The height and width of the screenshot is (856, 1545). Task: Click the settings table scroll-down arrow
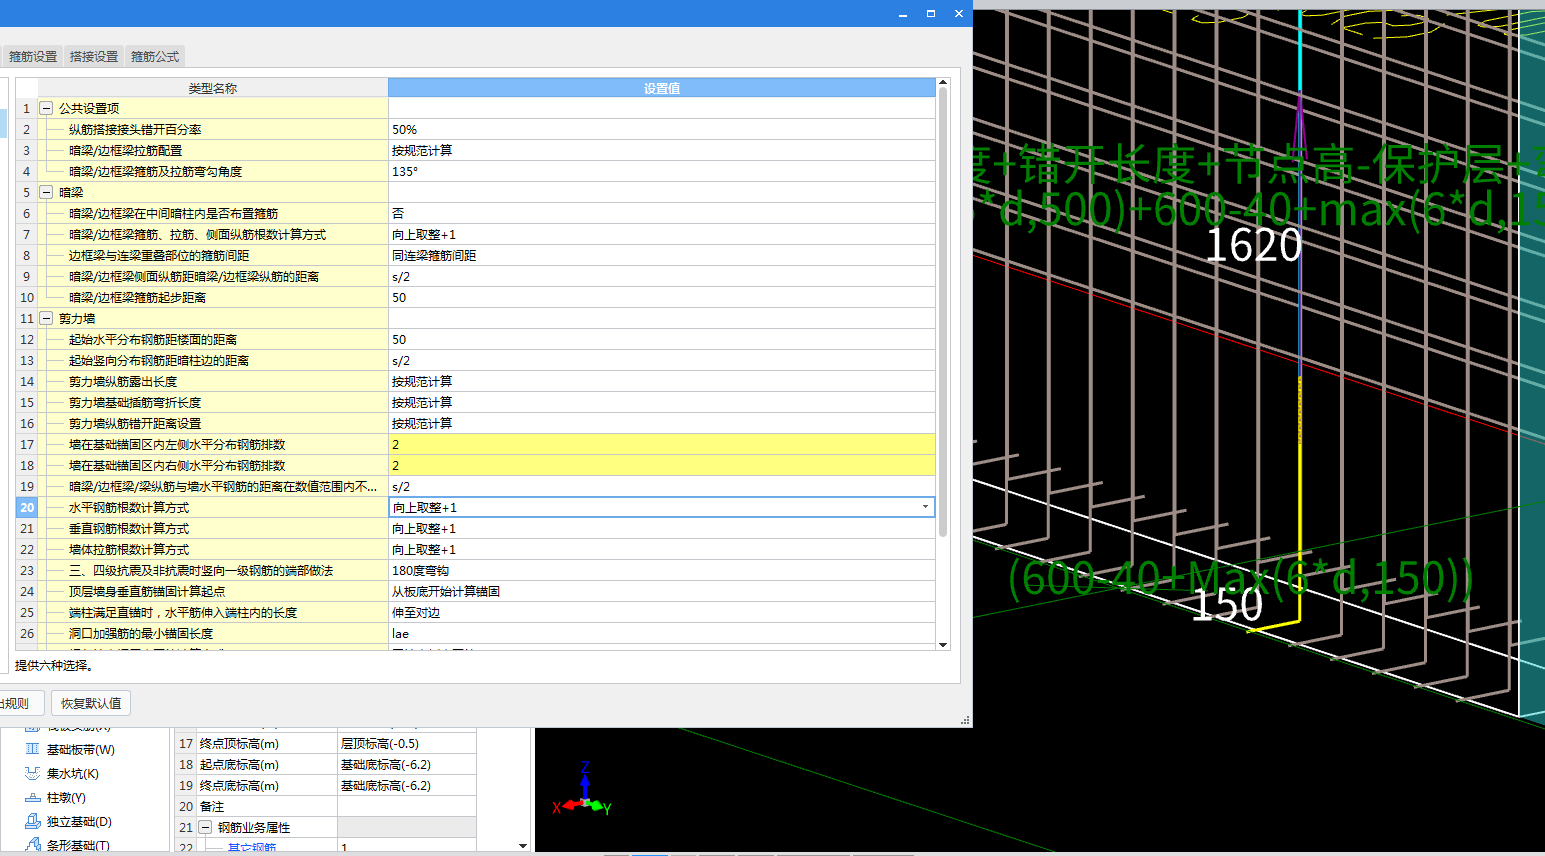[x=943, y=645]
